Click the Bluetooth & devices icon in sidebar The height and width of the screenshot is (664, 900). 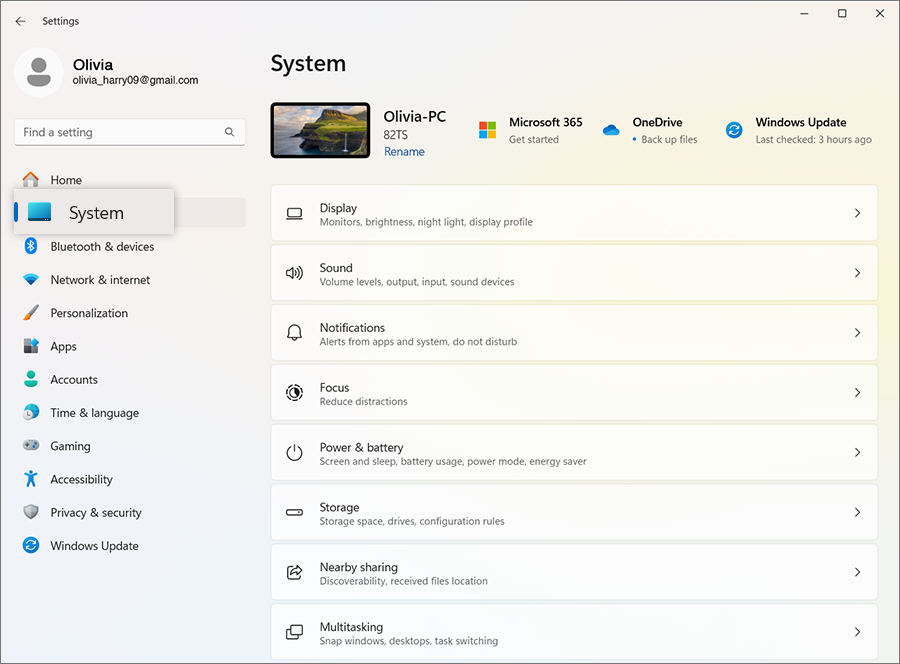pos(31,246)
